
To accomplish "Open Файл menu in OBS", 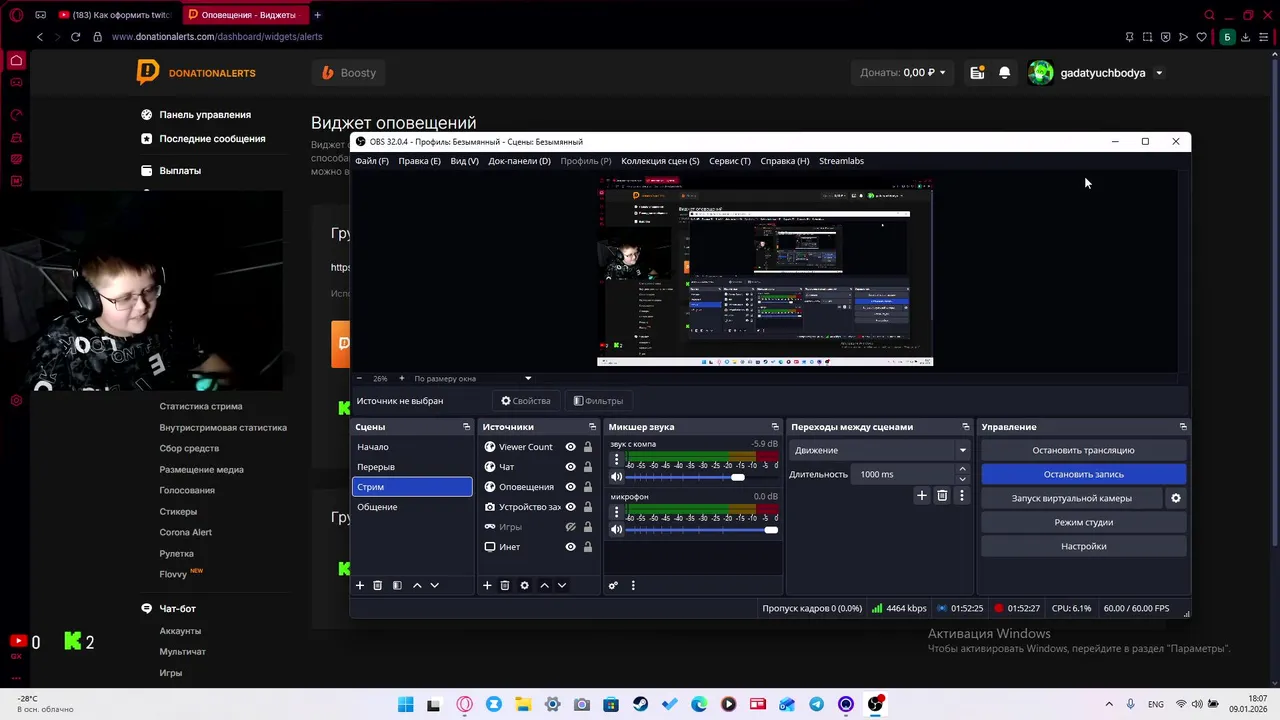I will 372,161.
